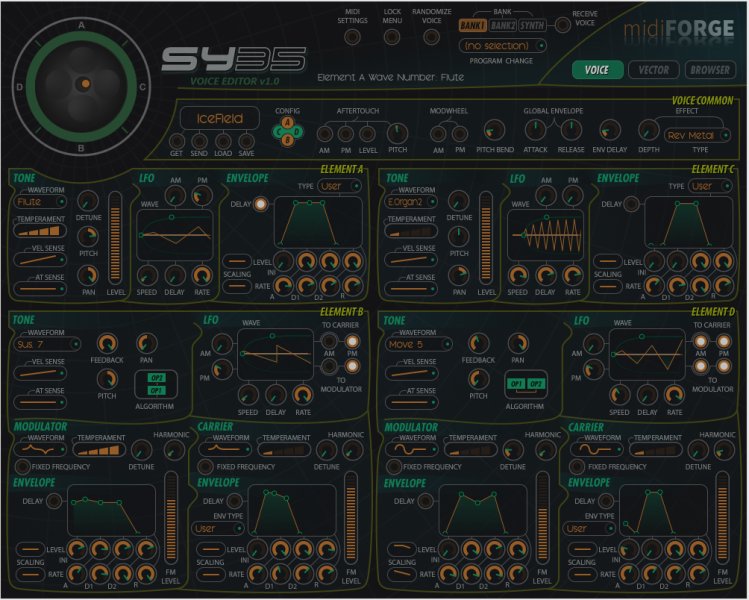Viewport: 749px width, 600px height.
Task: Click Element A rate scaling button
Action: (237, 286)
